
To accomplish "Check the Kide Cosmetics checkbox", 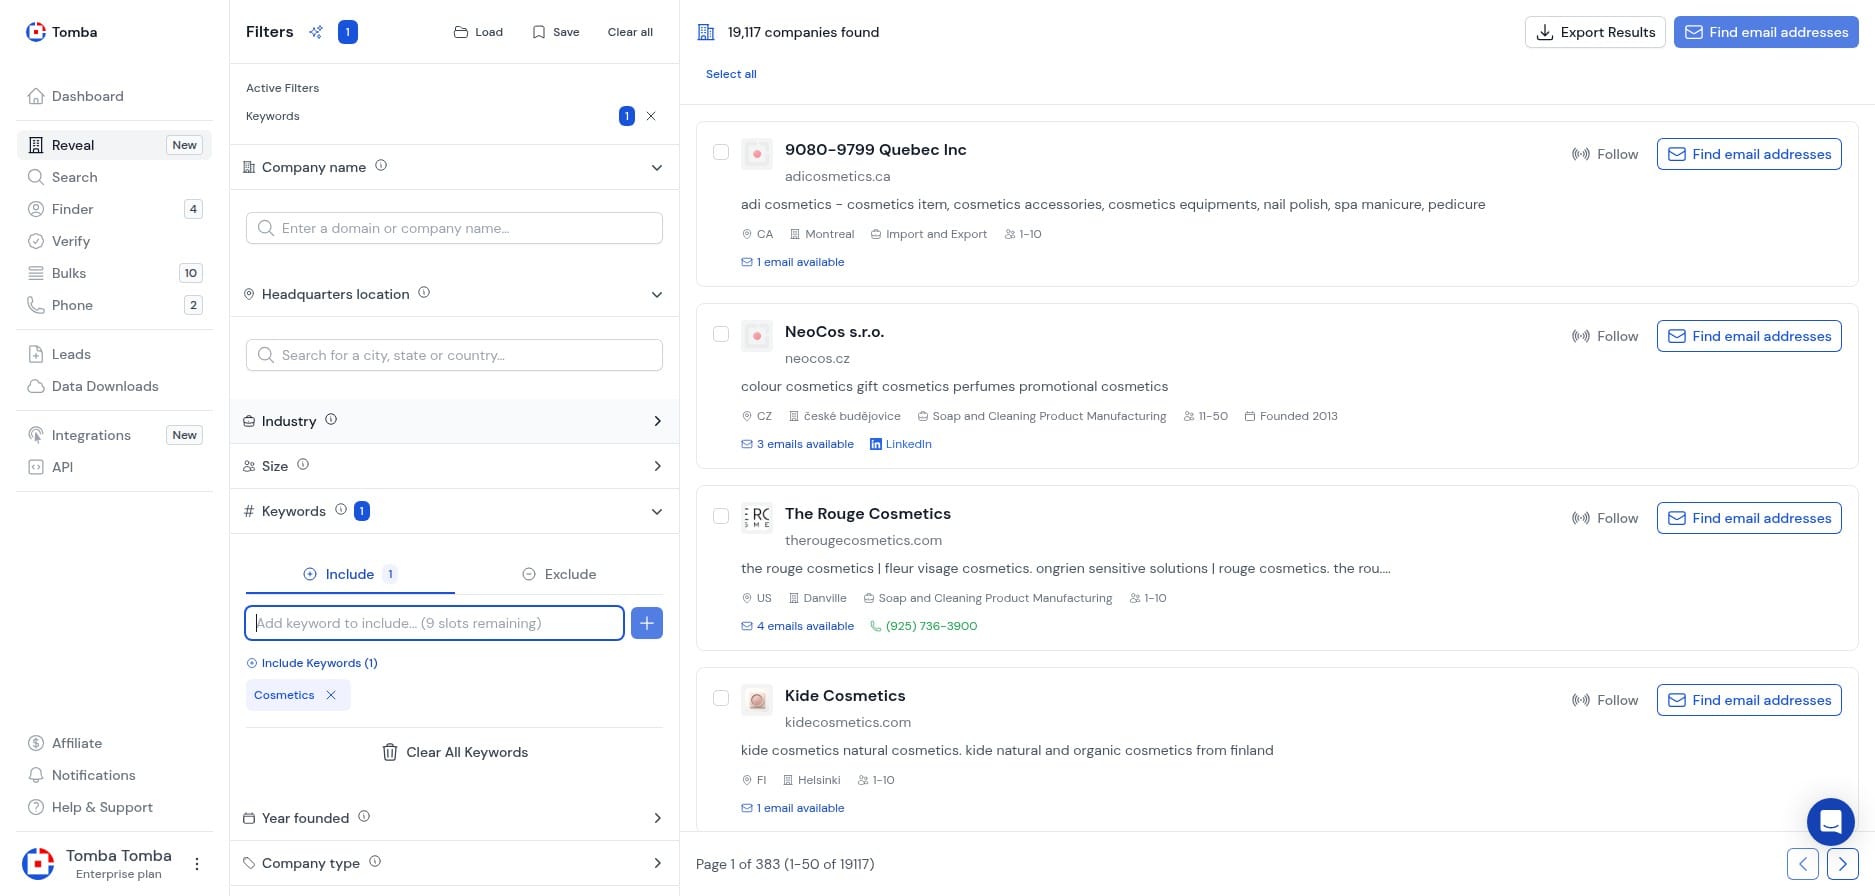I will click(x=721, y=698).
